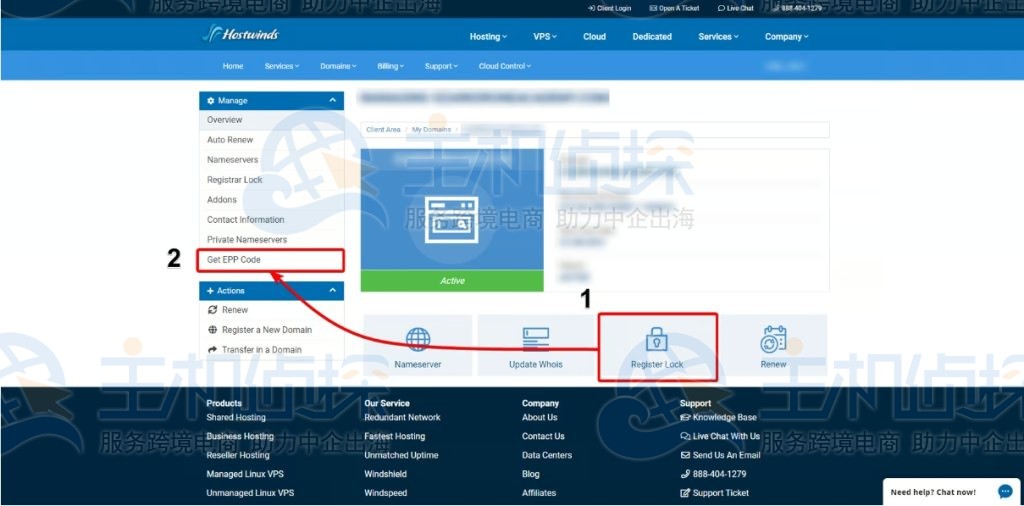Open Data Centers footer link
This screenshot has height=506, width=1024.
tap(547, 455)
